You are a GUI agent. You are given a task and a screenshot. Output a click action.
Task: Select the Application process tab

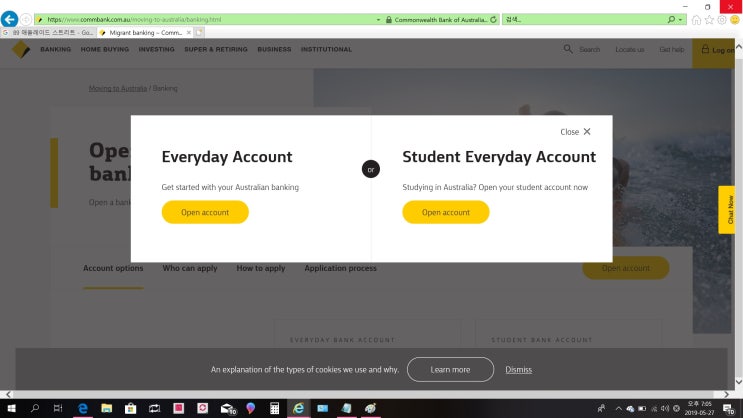coord(340,268)
